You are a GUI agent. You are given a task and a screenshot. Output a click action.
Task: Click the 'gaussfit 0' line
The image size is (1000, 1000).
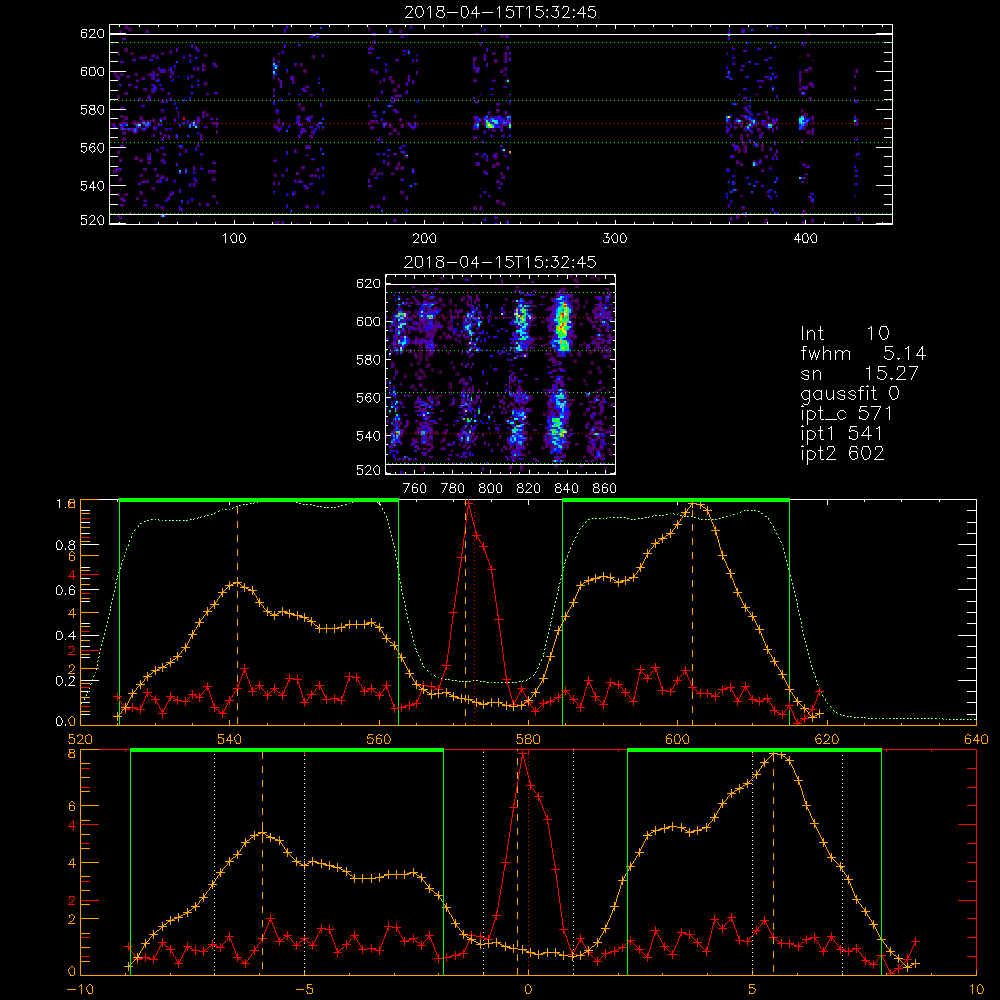tap(850, 394)
